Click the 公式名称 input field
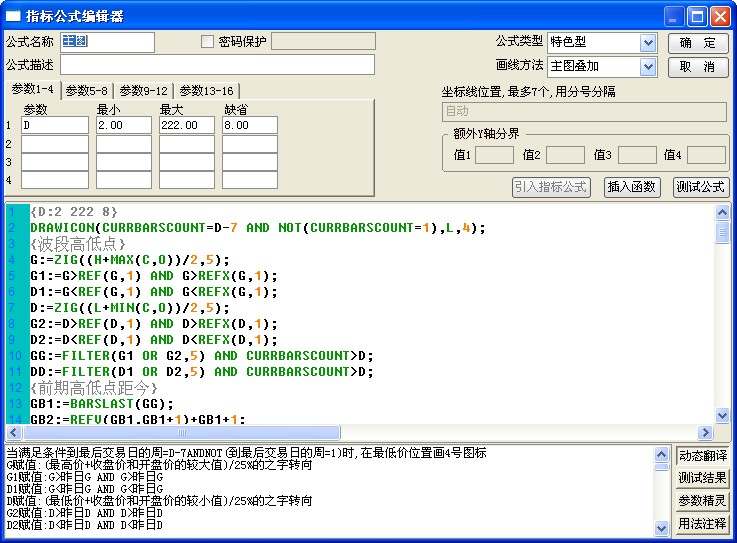Screen dimensions: 737x543 107,42
